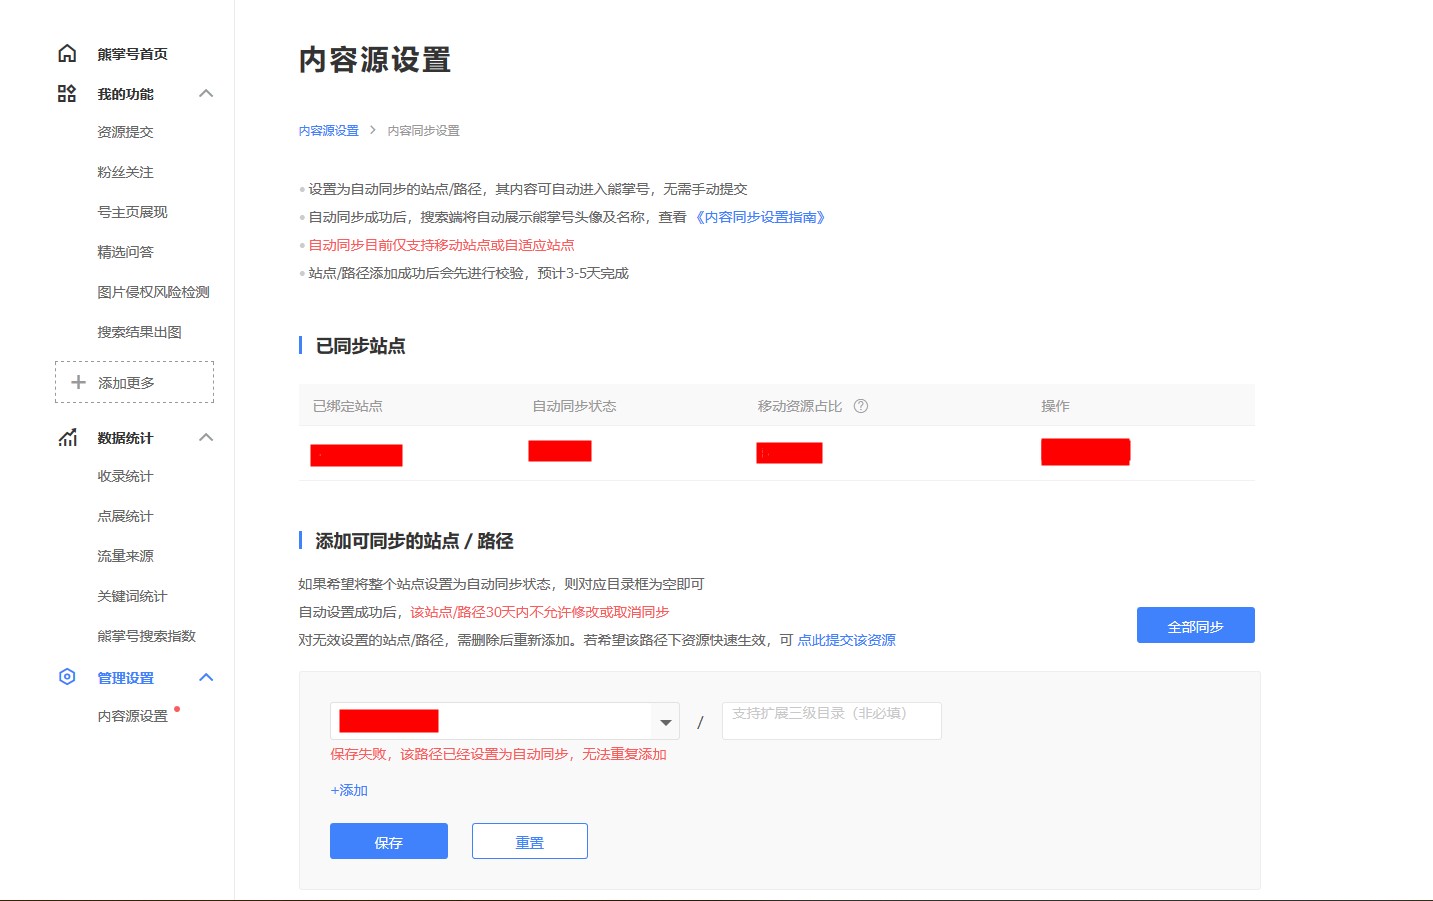Select 搜索结果出图 in the sidebar
1433x901 pixels.
click(x=139, y=332)
